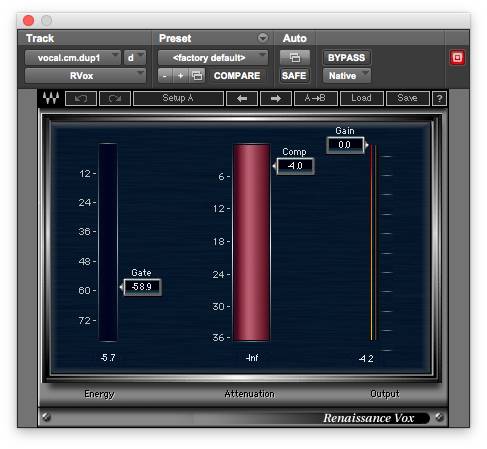Open the Preset menu round arrow
The width and height of the screenshot is (487, 449).
tap(263, 38)
